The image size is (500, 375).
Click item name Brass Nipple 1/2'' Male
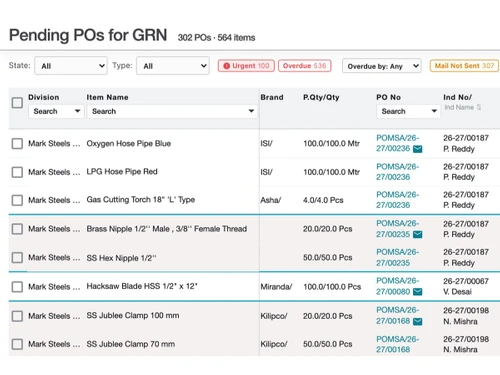(167, 229)
